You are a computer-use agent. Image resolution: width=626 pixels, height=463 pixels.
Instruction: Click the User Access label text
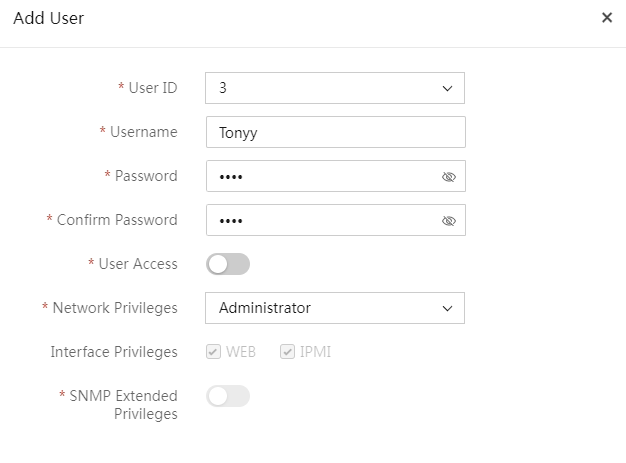(x=138, y=264)
